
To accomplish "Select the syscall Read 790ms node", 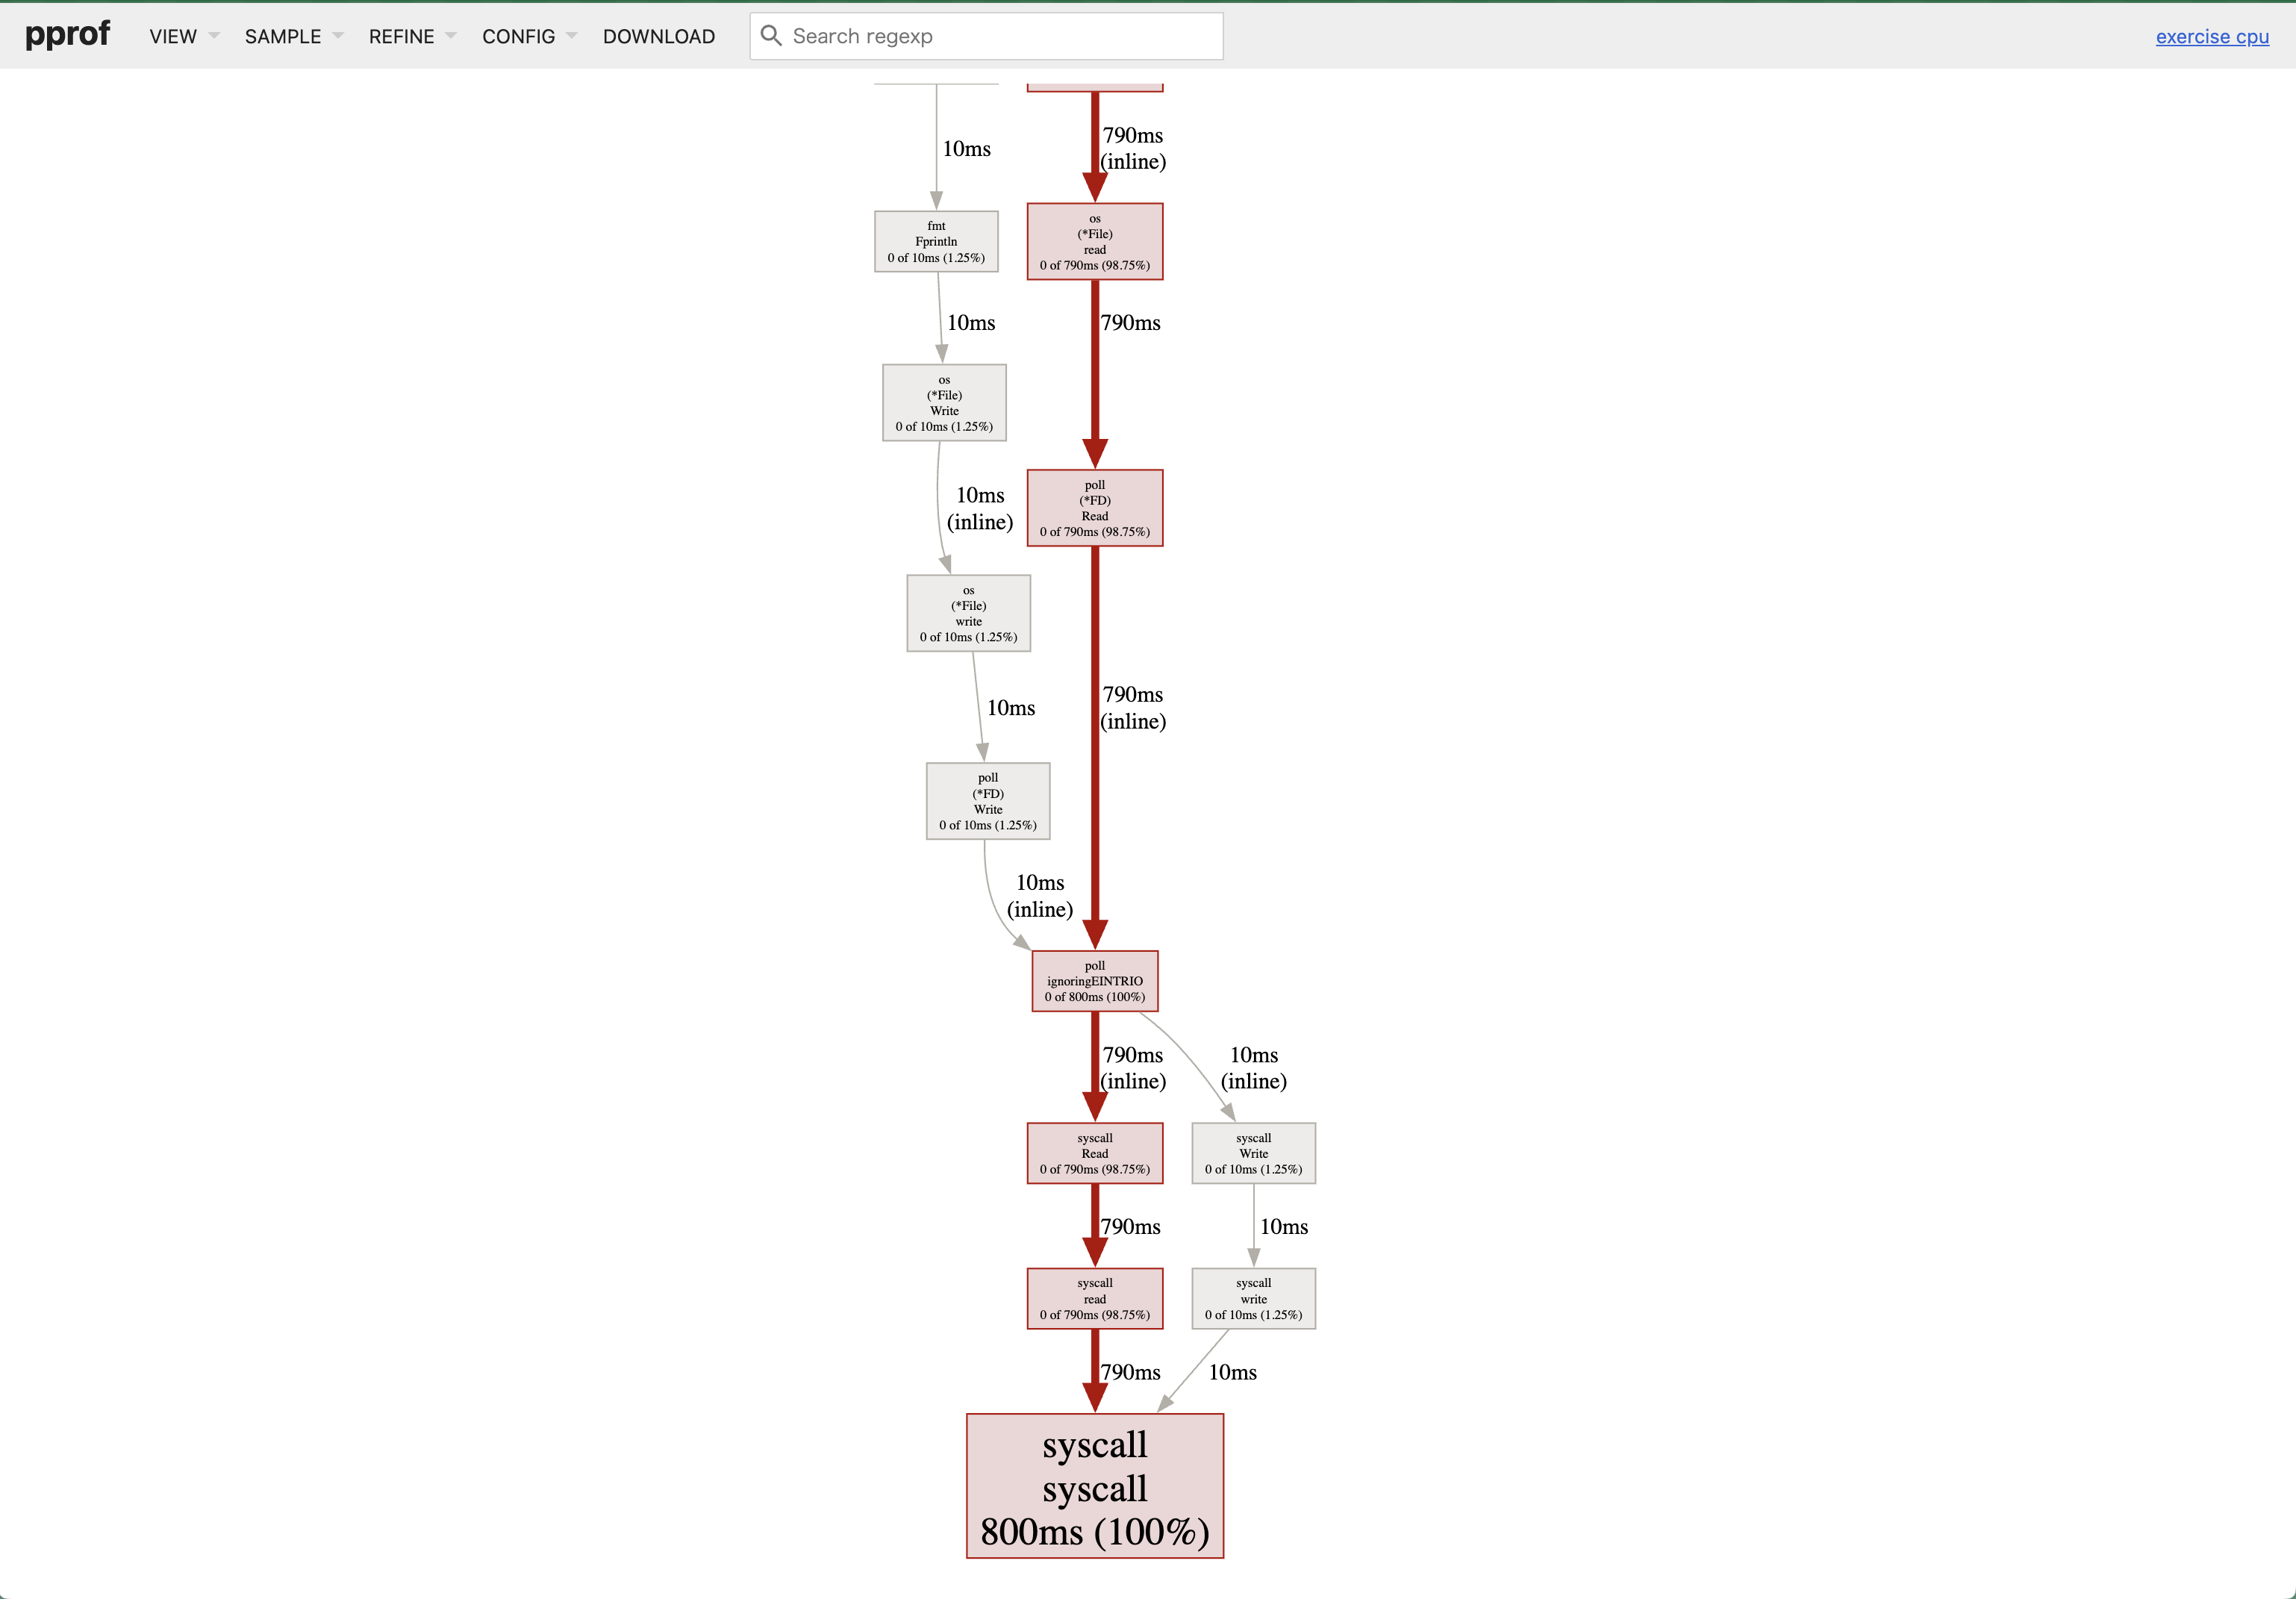I will coord(1094,1154).
